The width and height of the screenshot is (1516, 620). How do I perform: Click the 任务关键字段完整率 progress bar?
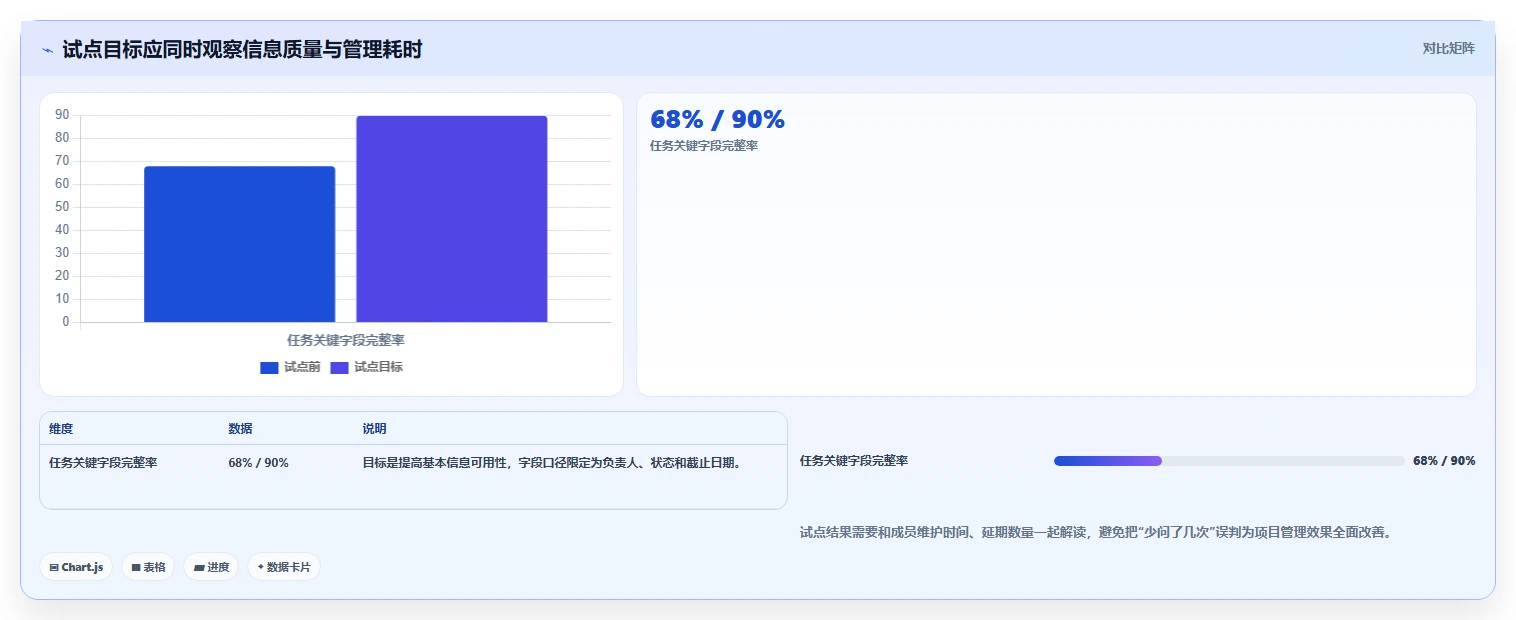pos(1229,461)
